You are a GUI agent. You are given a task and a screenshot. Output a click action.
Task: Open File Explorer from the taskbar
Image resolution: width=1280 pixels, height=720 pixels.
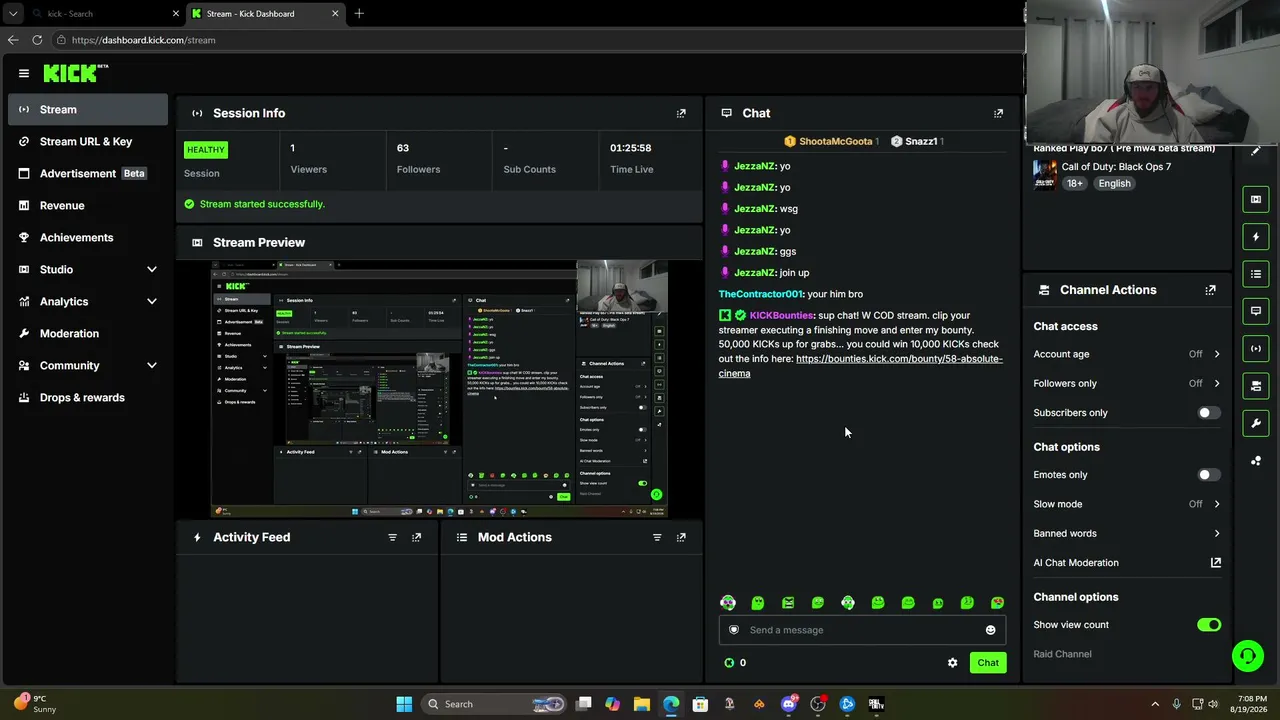[x=642, y=704]
